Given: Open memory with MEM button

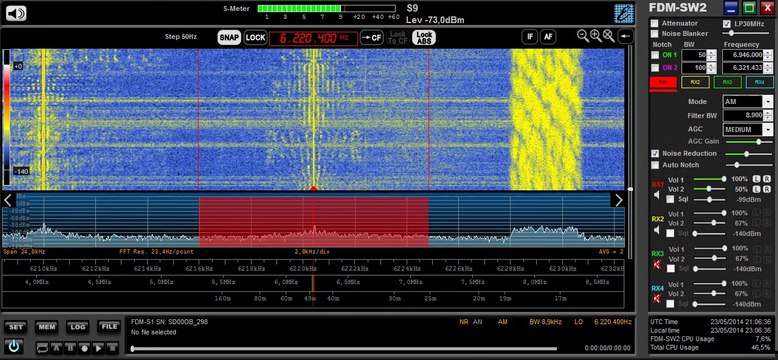Looking at the screenshot, I should [46, 327].
